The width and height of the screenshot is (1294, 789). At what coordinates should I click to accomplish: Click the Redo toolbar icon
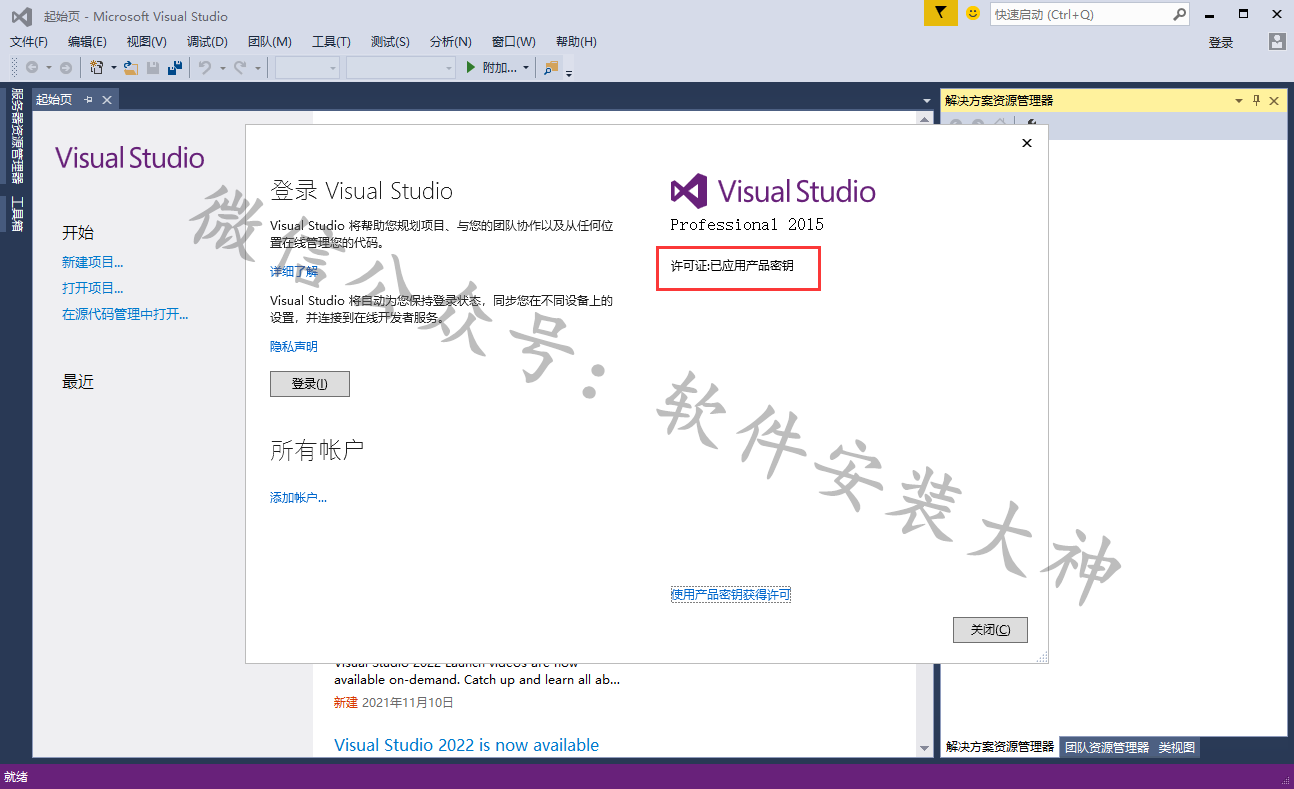pos(240,68)
